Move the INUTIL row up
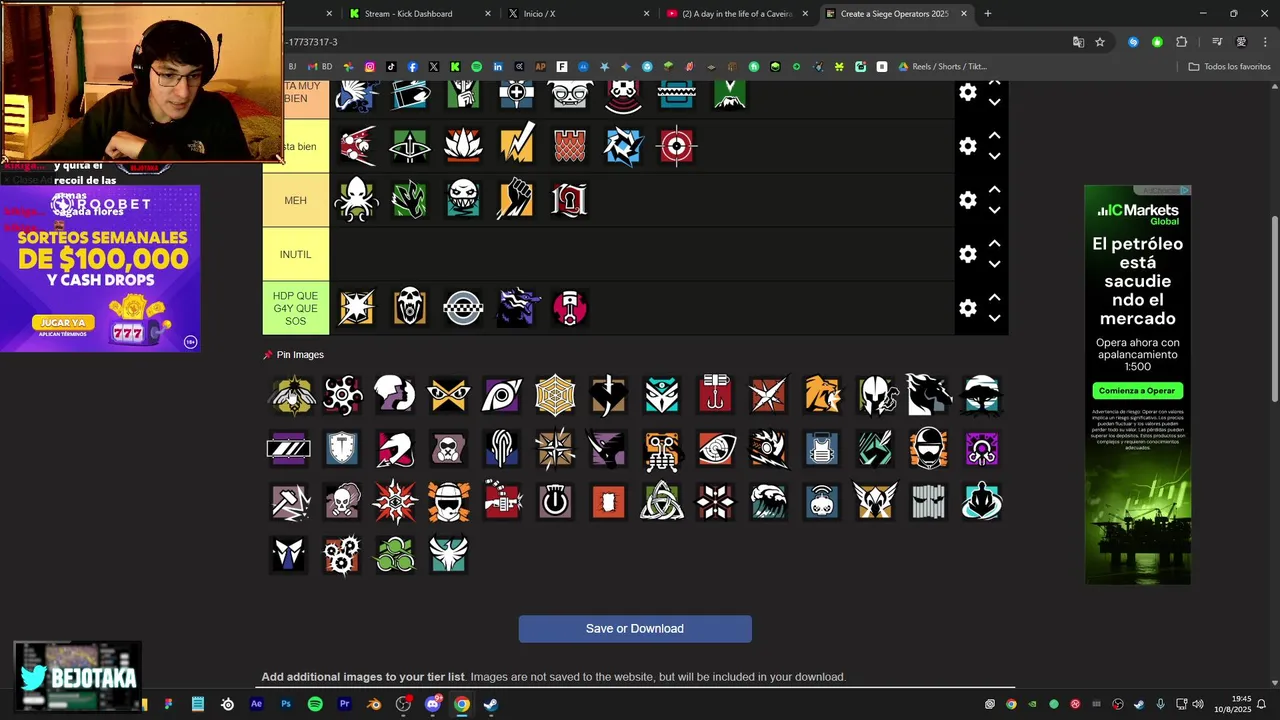The image size is (1280, 720). pos(995,244)
